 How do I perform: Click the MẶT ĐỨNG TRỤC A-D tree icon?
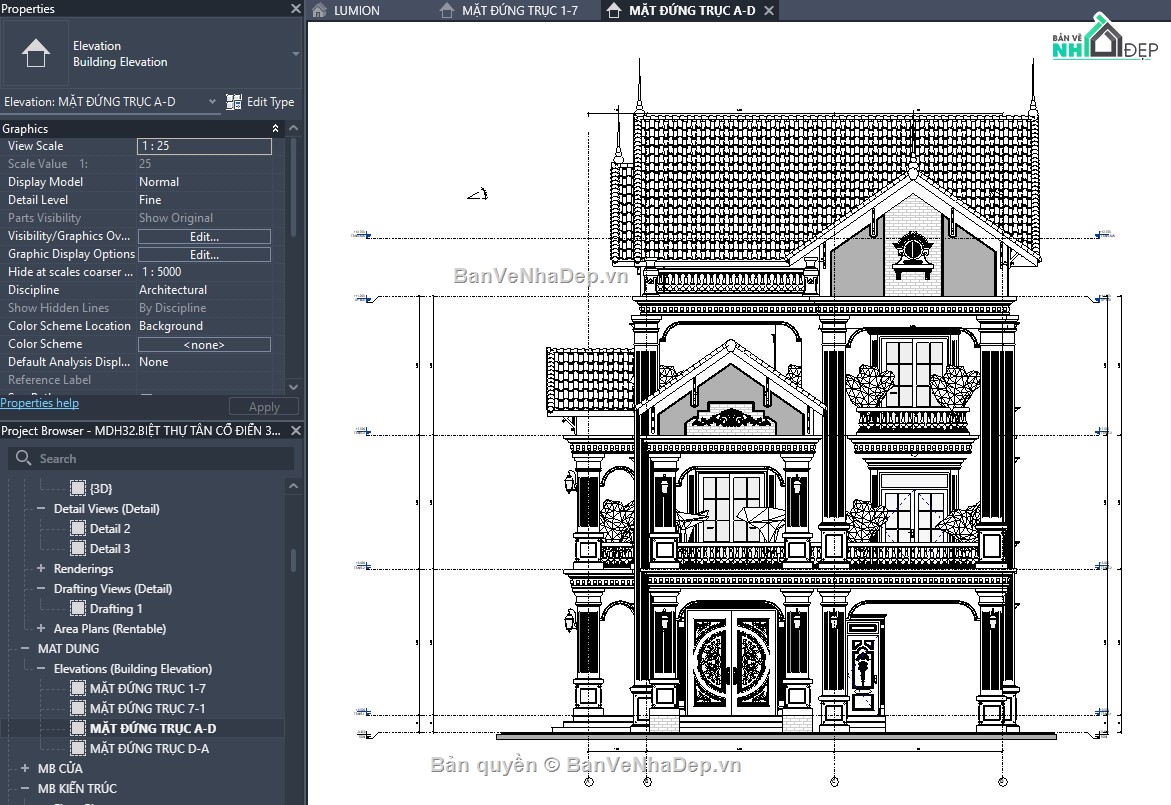pos(78,728)
